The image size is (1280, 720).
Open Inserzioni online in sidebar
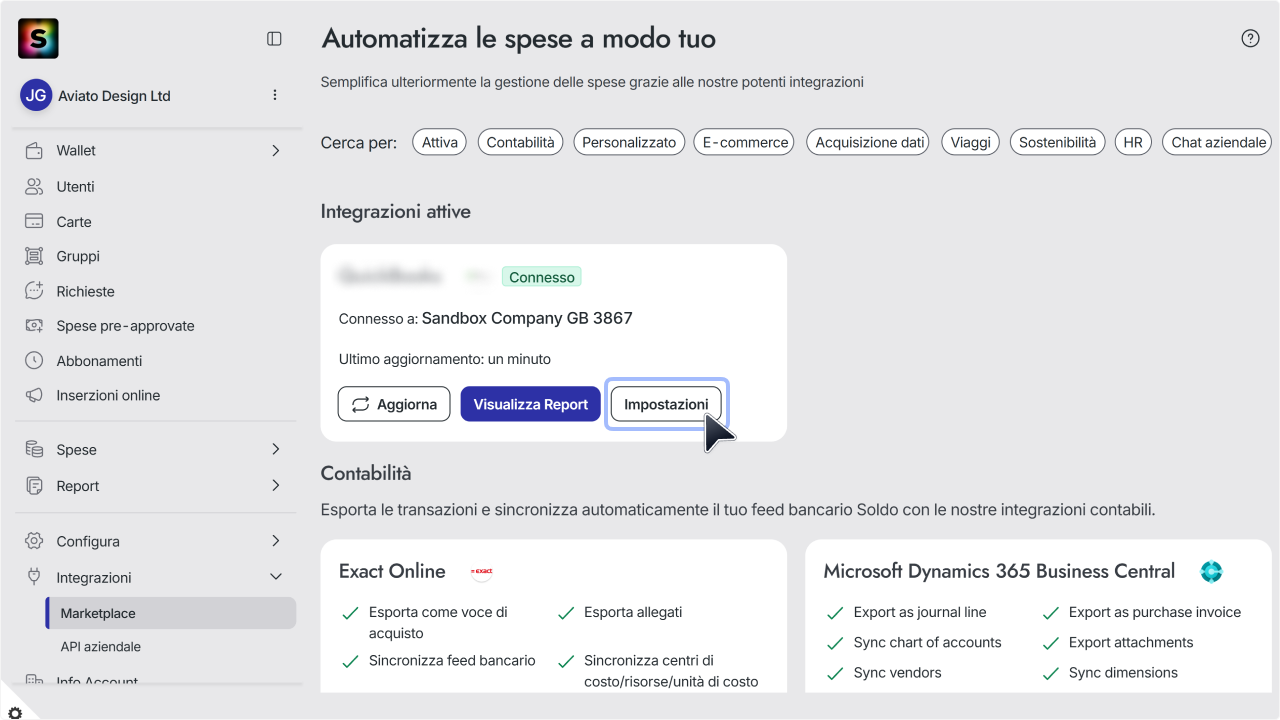[108, 395]
